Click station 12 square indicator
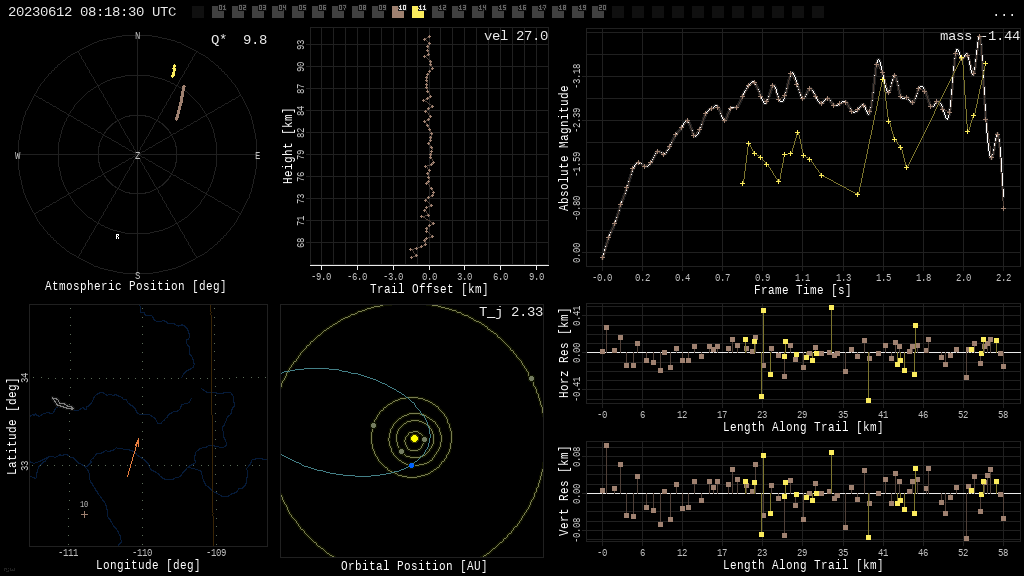Image resolution: width=1024 pixels, height=576 pixels. [x=438, y=12]
